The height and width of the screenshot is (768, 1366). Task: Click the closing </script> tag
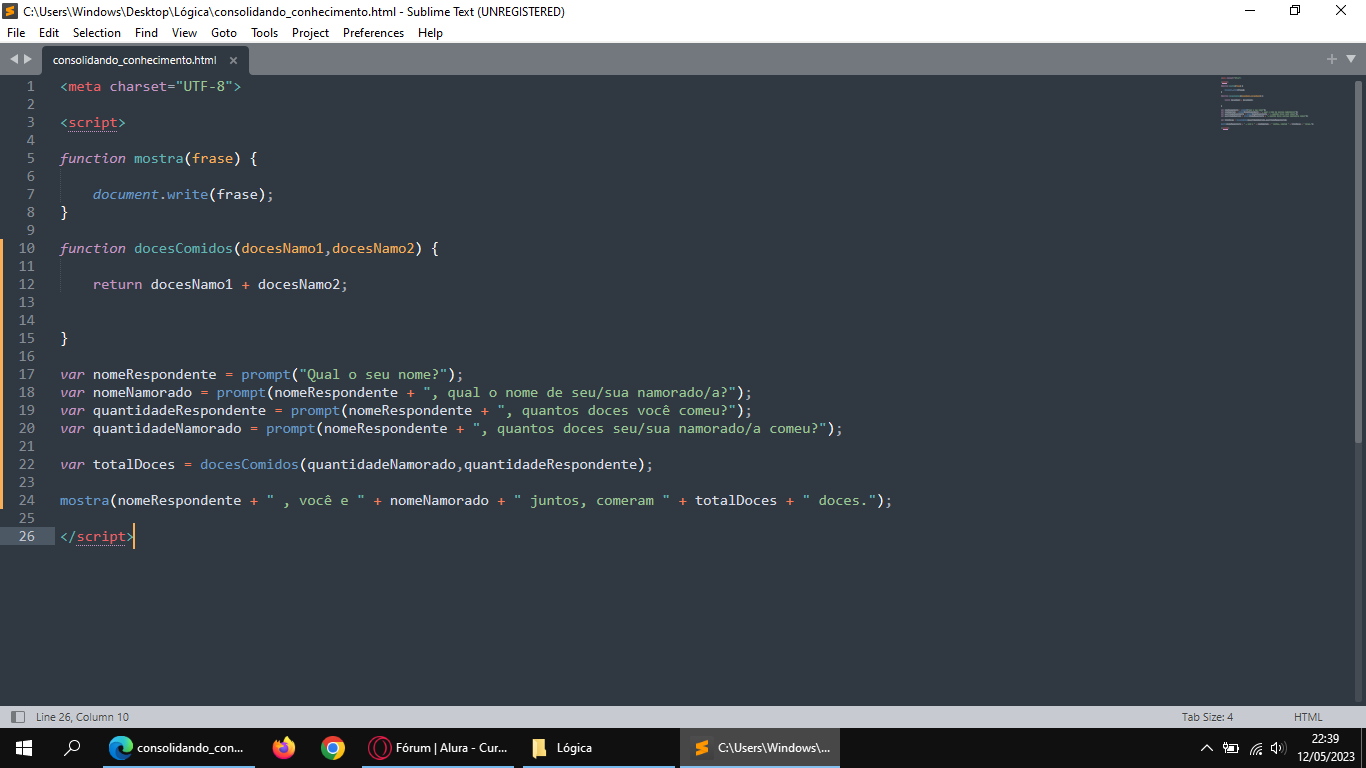97,536
